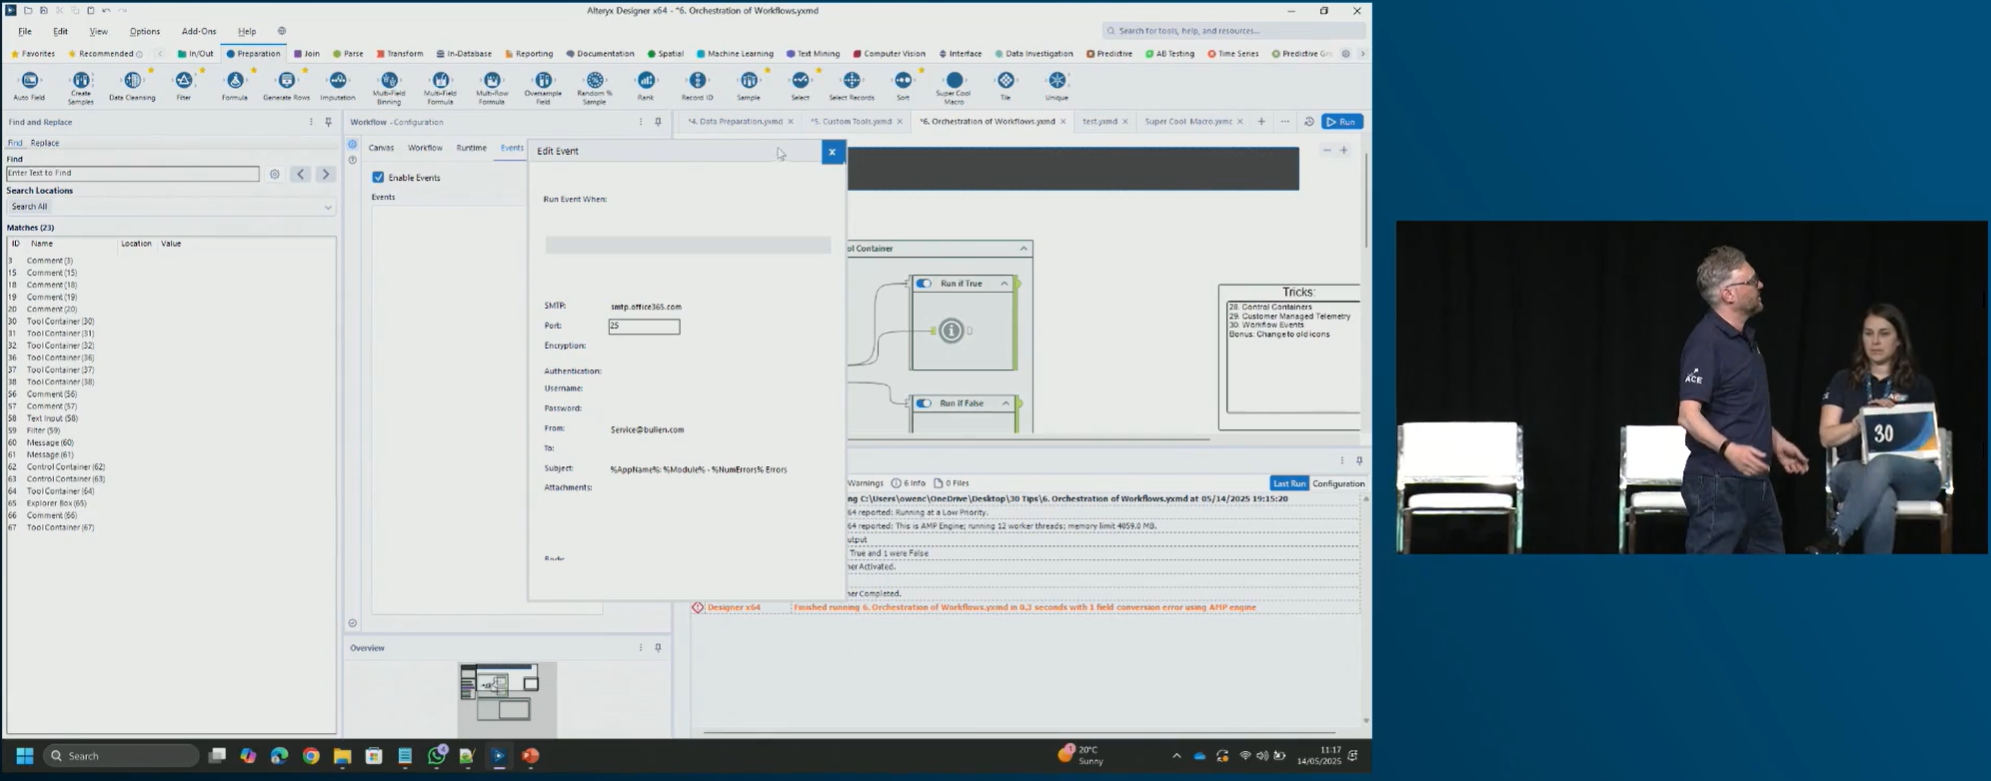Open the workflow run history icon
The height and width of the screenshot is (781, 1991).
click(x=1309, y=122)
